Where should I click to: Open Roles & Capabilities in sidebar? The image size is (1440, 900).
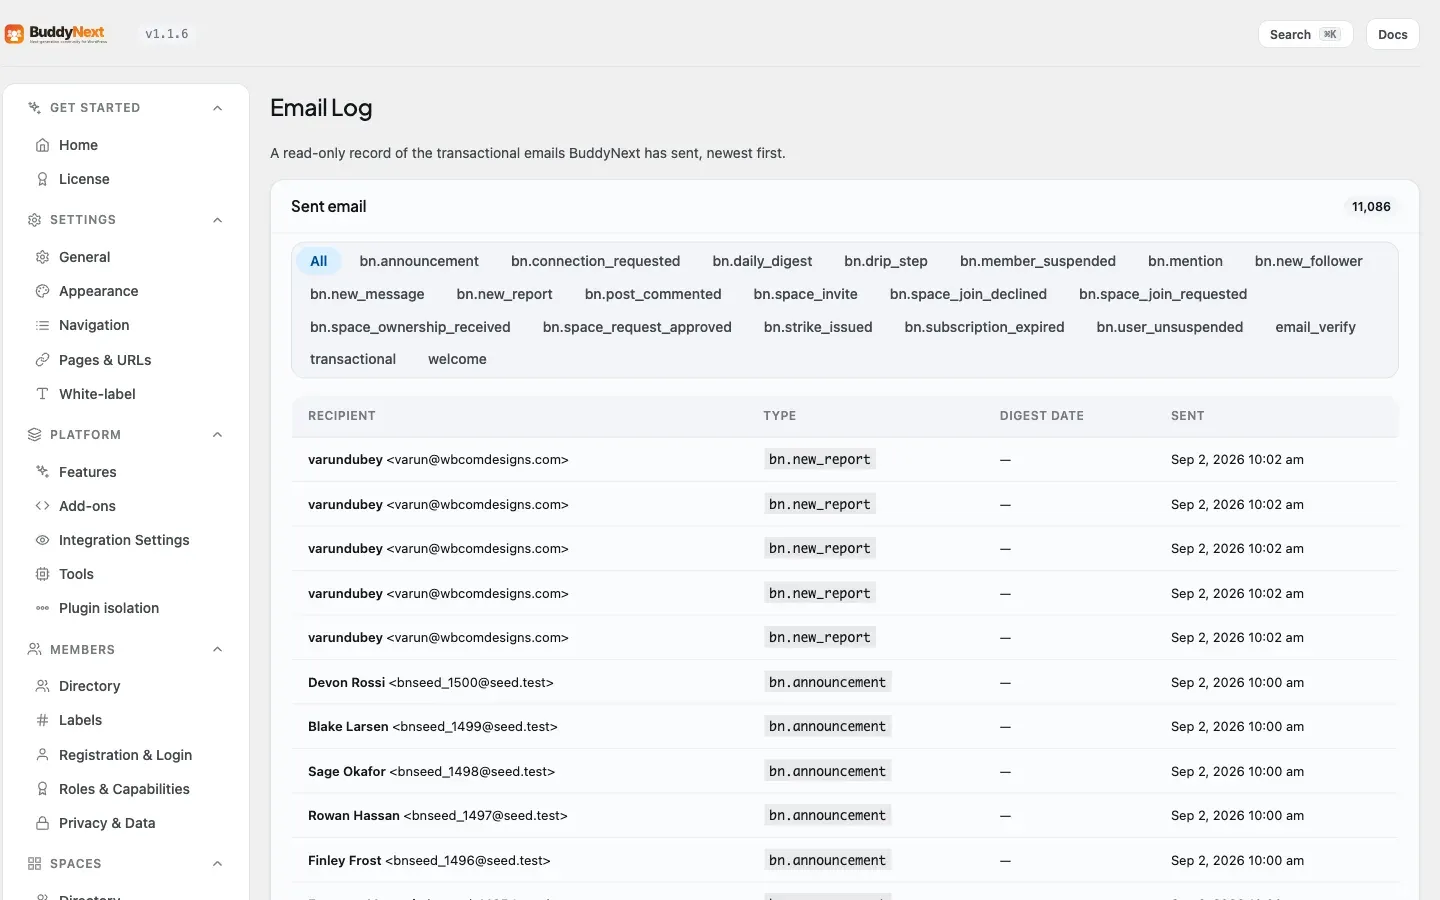click(124, 789)
